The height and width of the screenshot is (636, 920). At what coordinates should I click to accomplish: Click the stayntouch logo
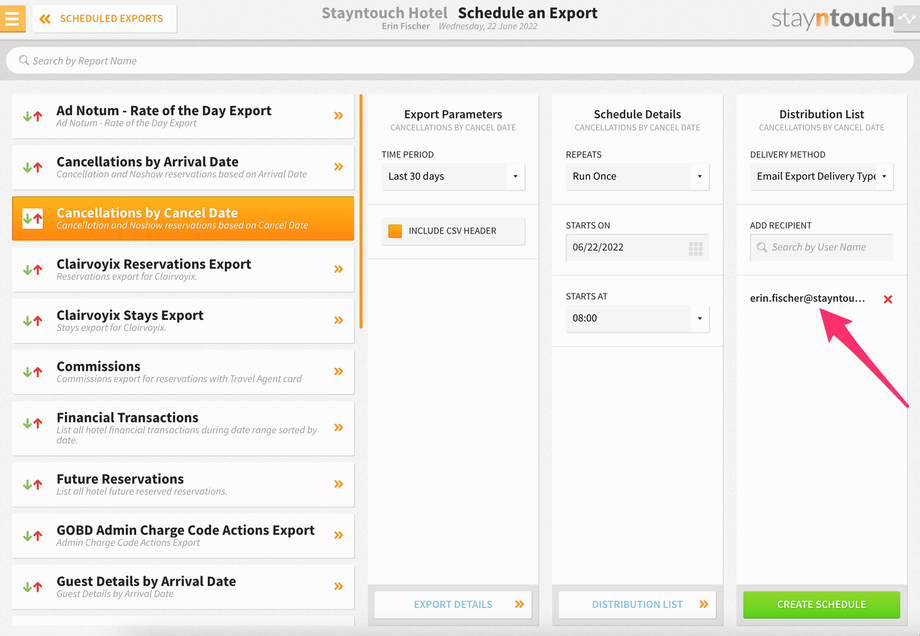click(832, 19)
